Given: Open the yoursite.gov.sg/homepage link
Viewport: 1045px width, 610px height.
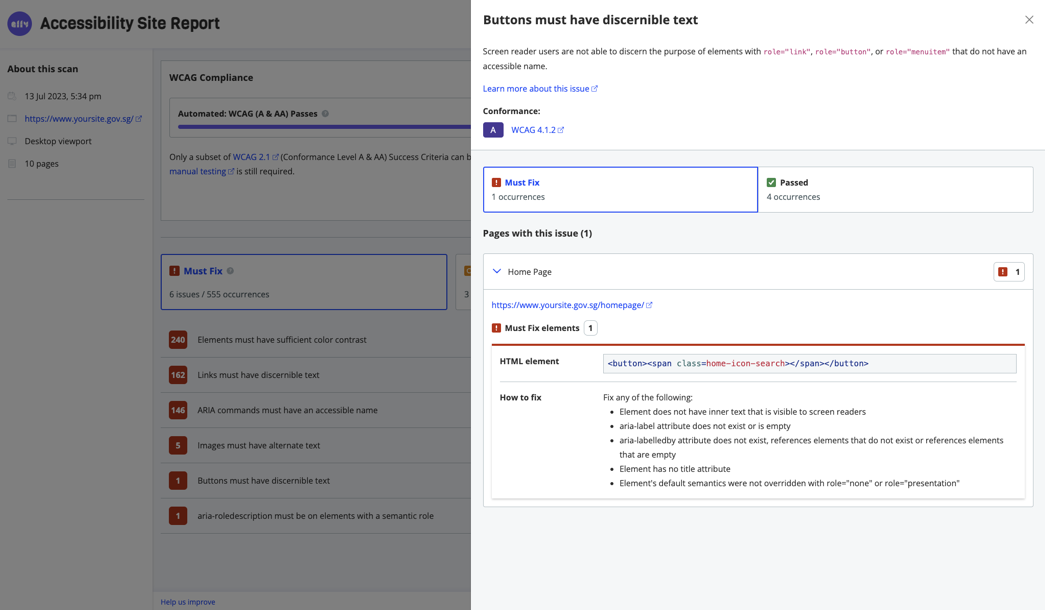Looking at the screenshot, I should [572, 305].
